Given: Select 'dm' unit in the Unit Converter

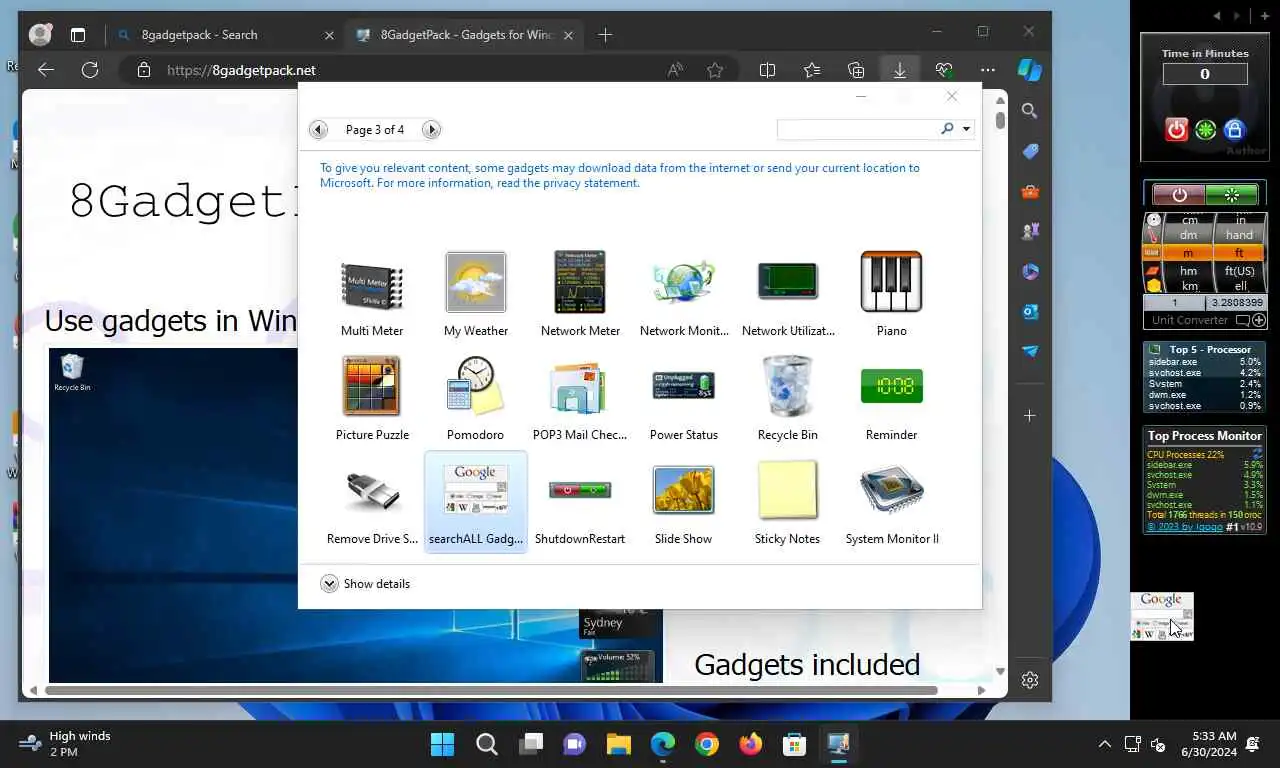Looking at the screenshot, I should pos(1188,235).
